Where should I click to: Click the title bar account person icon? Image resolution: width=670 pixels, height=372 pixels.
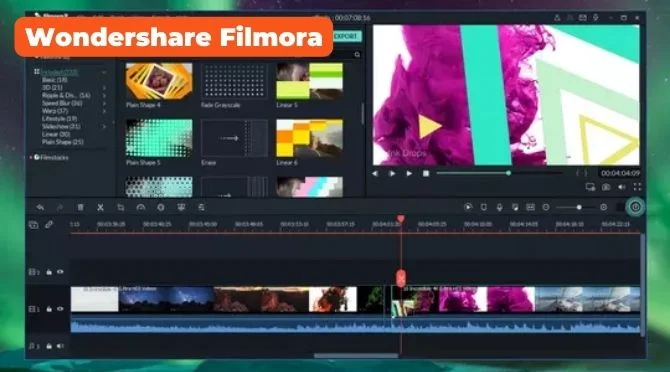(x=557, y=18)
